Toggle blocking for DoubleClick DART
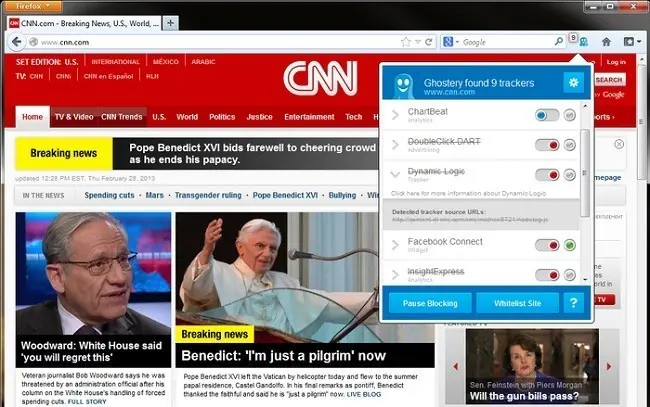 pyautogui.click(x=547, y=145)
